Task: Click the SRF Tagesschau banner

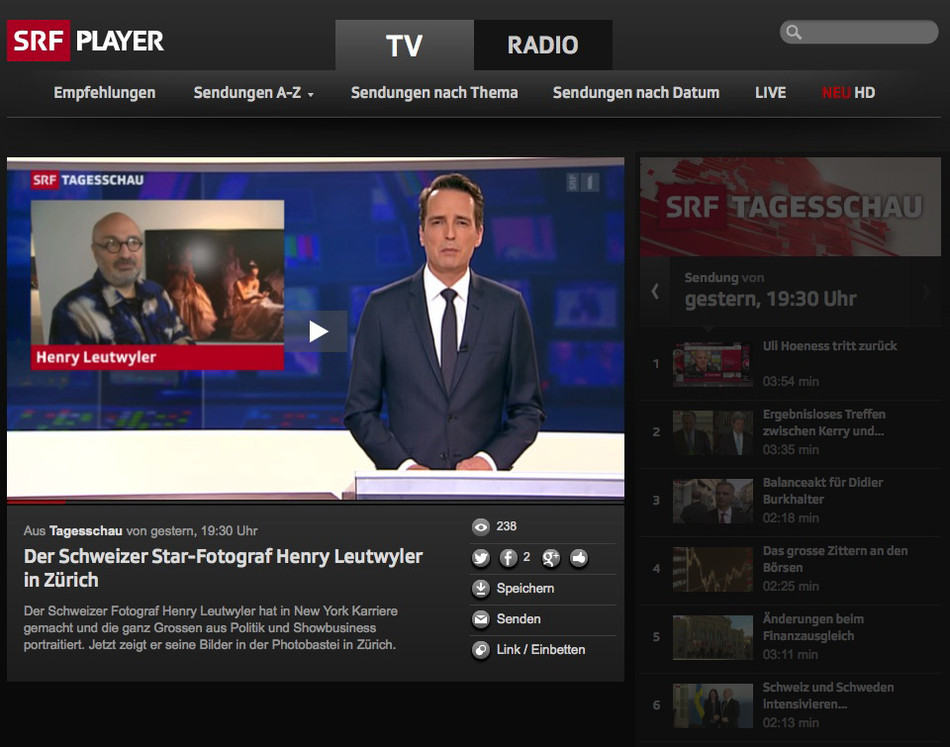Action: (x=790, y=207)
